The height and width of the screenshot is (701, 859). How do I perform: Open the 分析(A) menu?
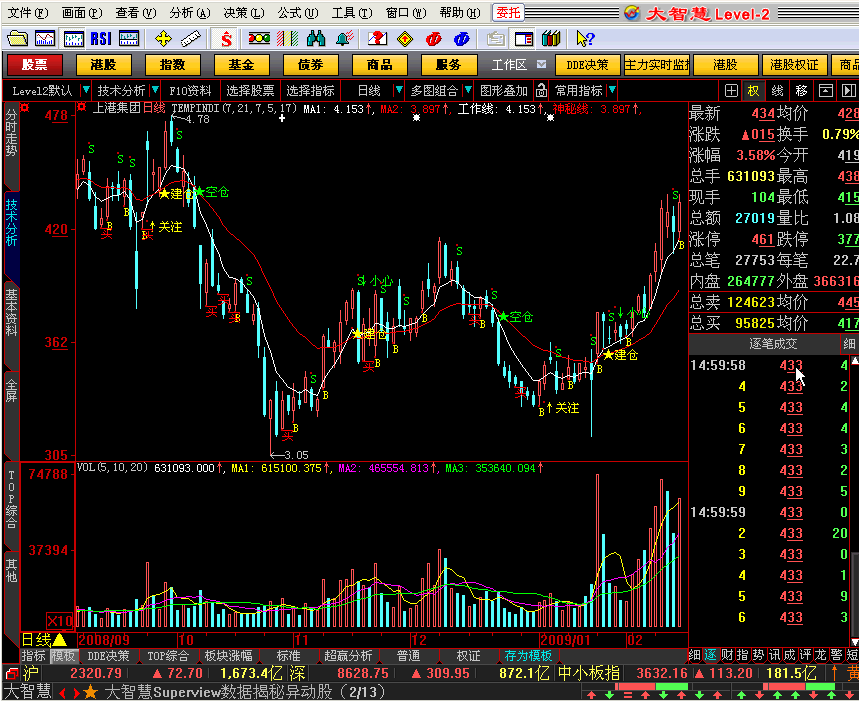[190, 12]
